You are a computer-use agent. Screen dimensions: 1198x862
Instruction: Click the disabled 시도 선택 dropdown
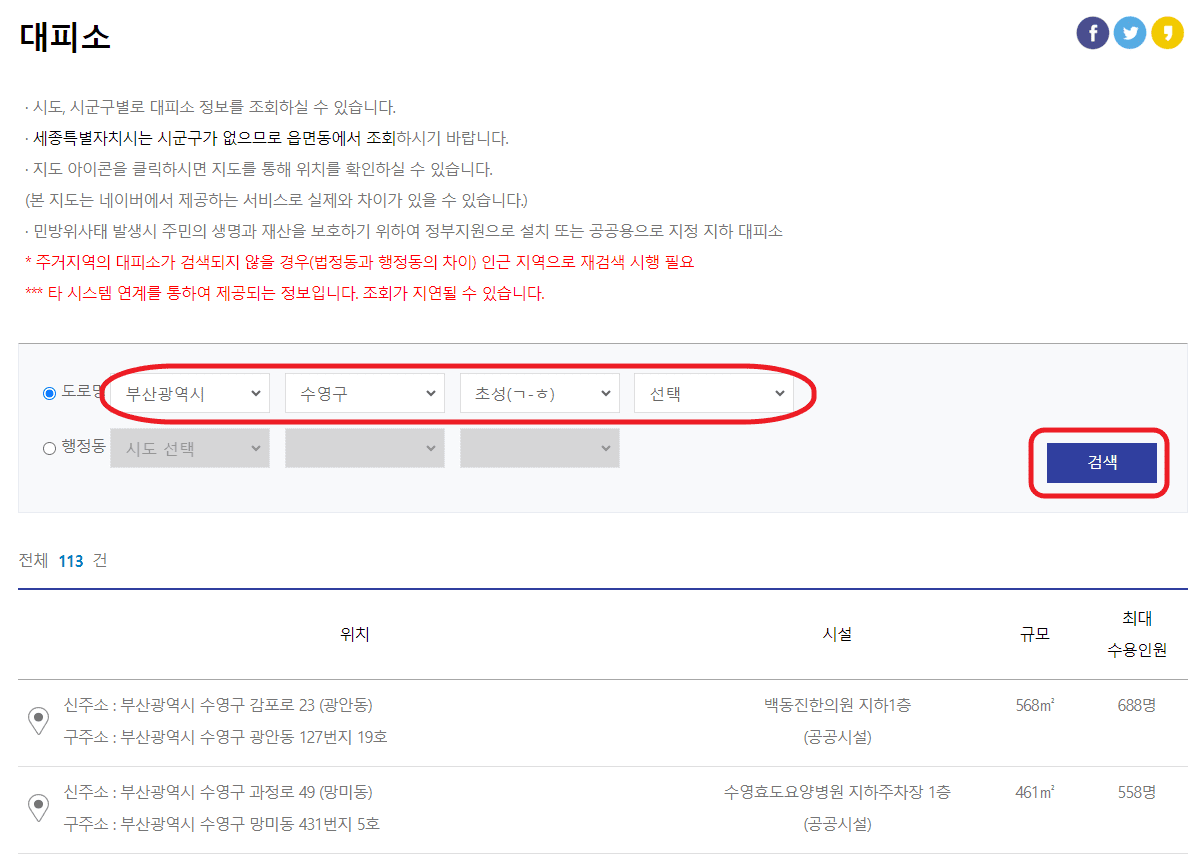pyautogui.click(x=189, y=448)
